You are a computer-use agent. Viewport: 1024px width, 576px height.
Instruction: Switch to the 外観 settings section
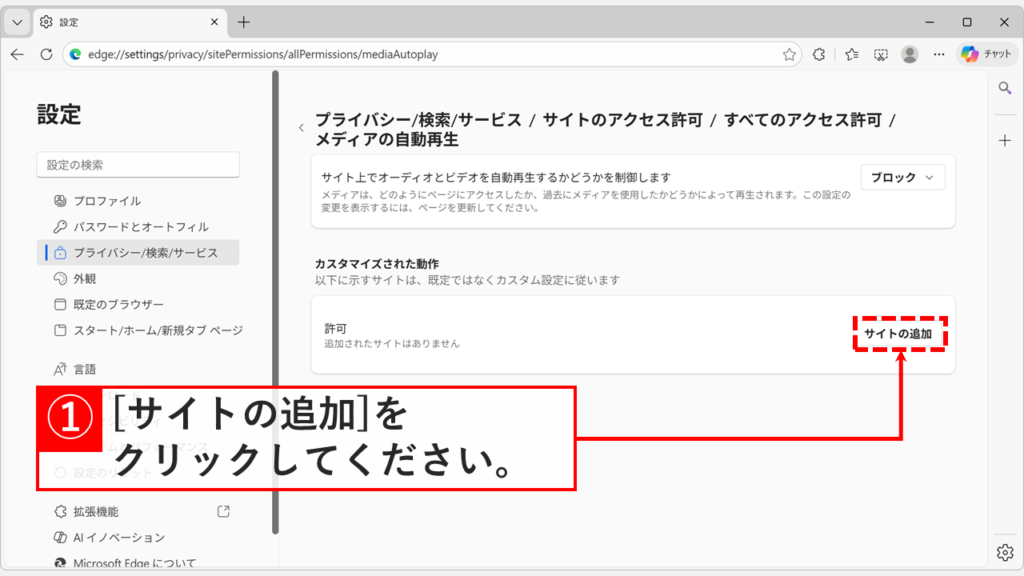(94, 277)
